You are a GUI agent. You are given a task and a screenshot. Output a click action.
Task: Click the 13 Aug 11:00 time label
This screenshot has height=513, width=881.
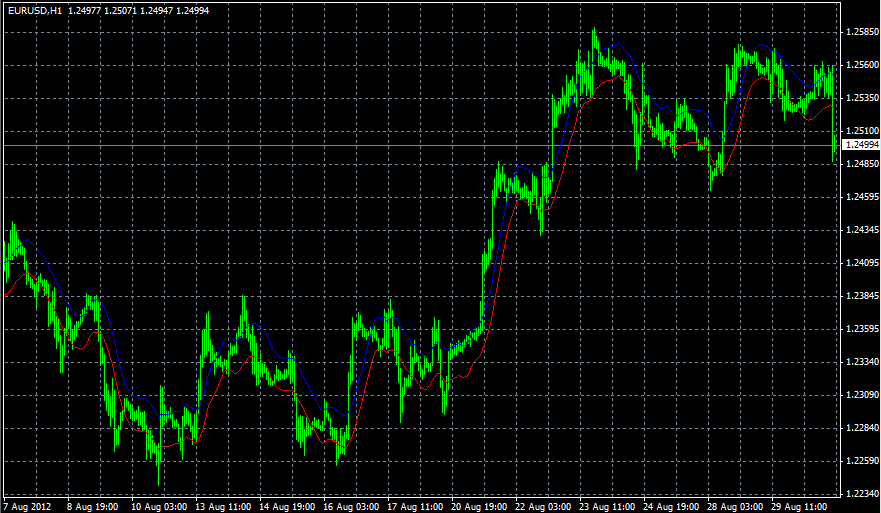click(223, 507)
